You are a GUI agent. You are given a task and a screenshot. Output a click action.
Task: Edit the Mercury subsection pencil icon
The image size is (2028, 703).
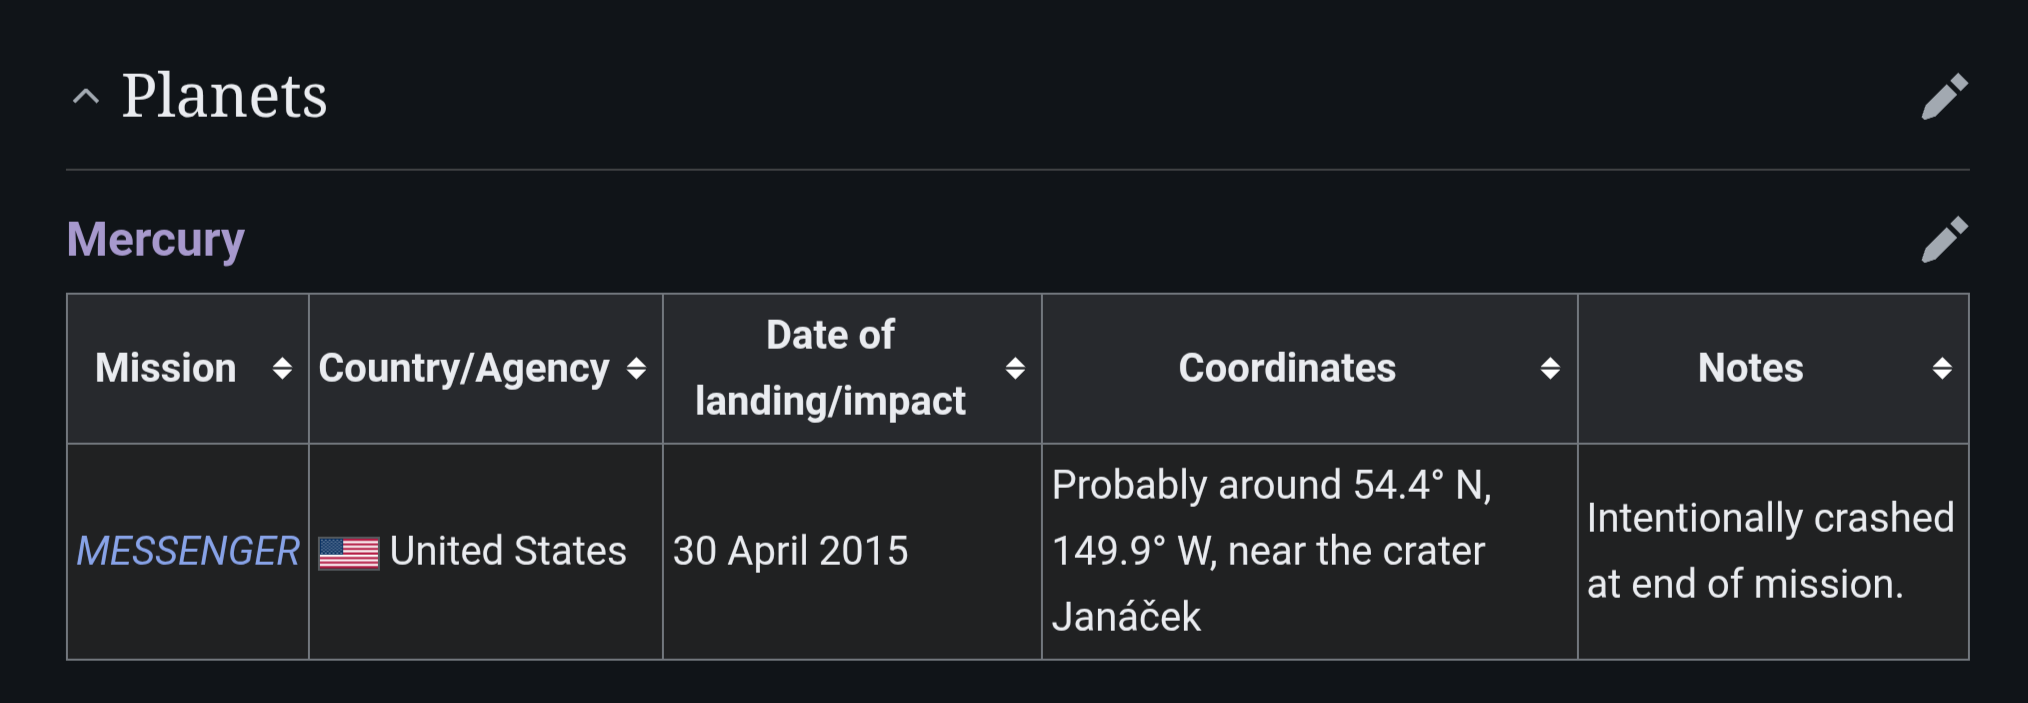click(1944, 240)
